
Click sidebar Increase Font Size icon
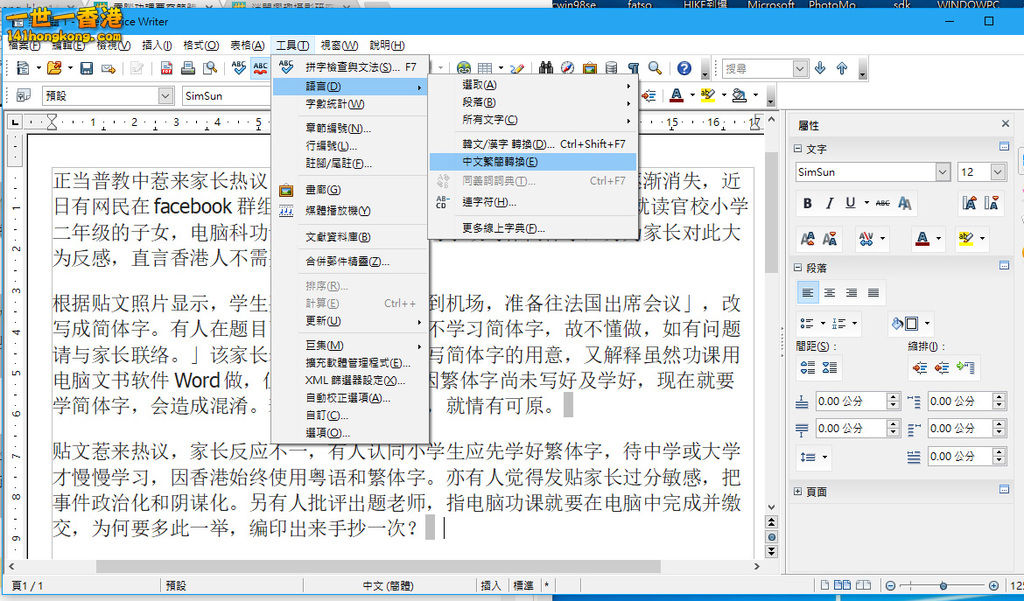click(x=969, y=203)
